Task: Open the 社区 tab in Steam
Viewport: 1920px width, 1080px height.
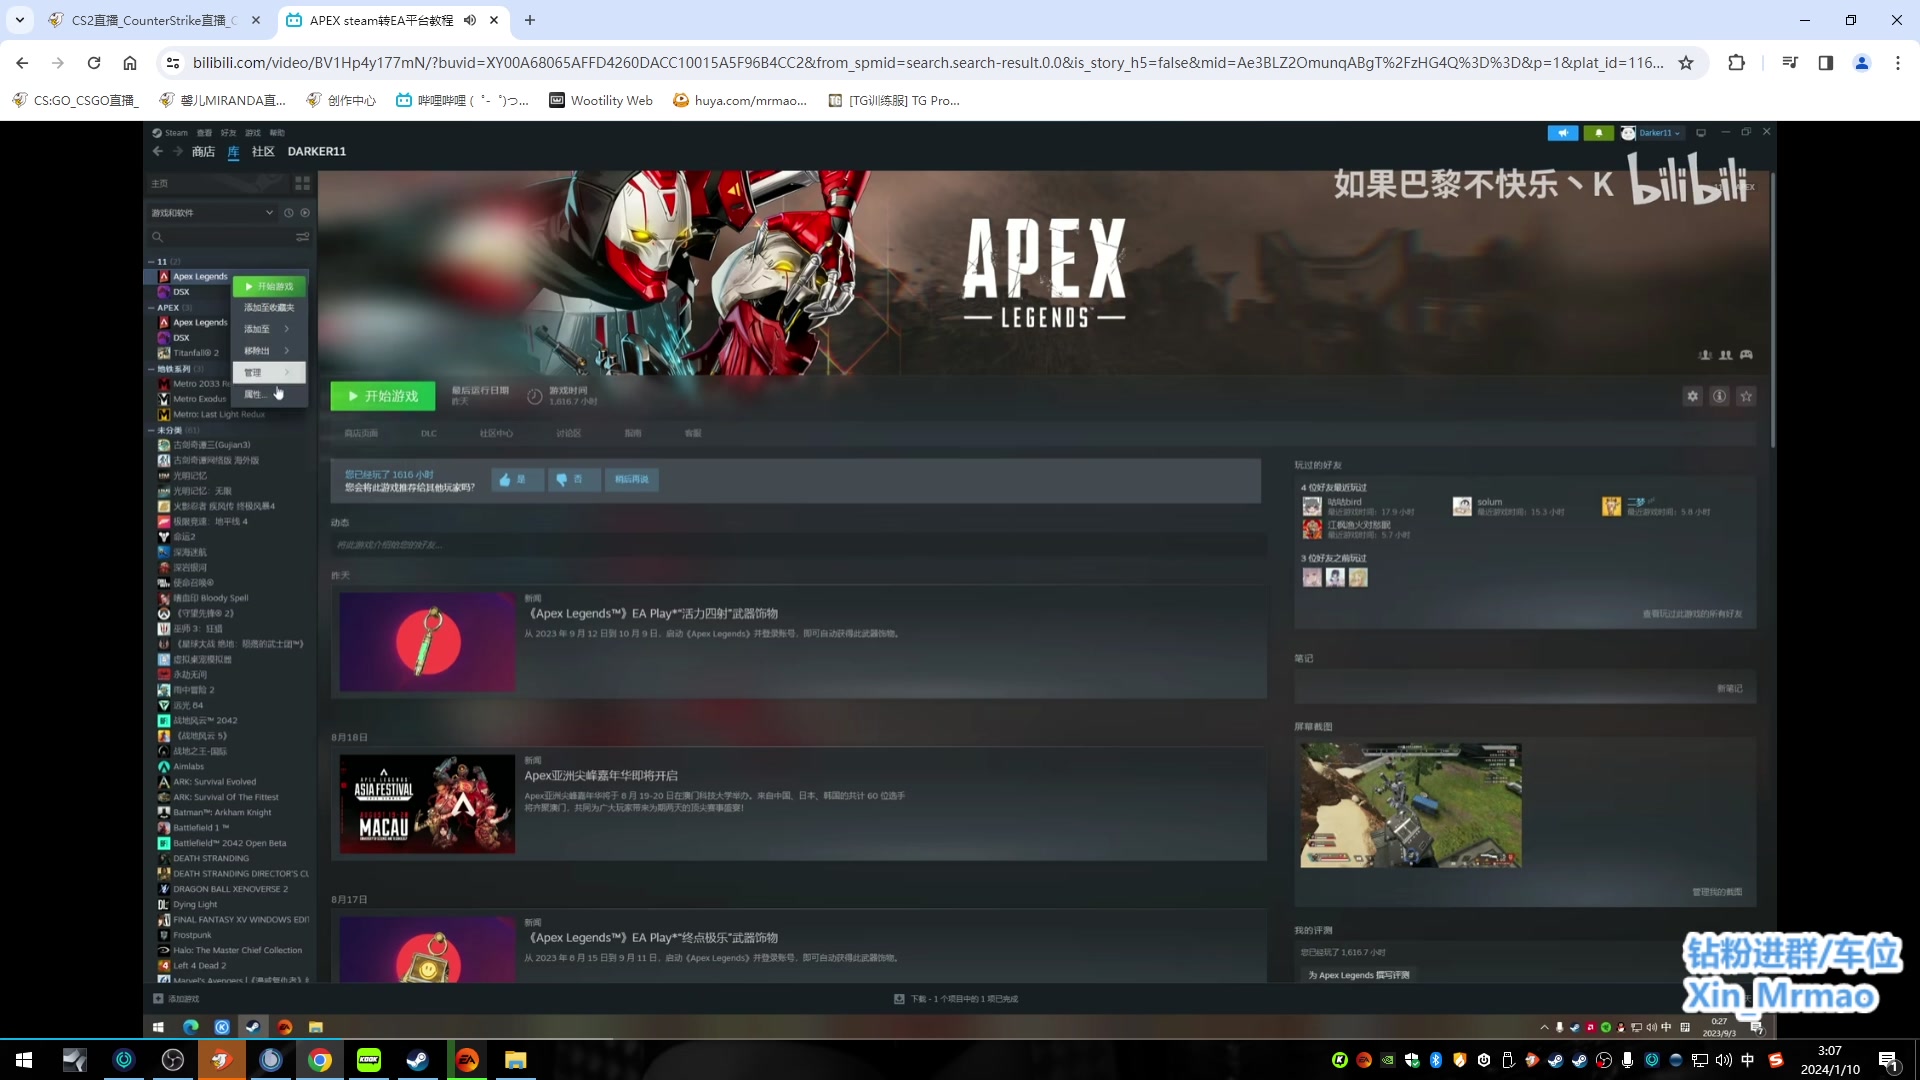Action: pos(263,152)
